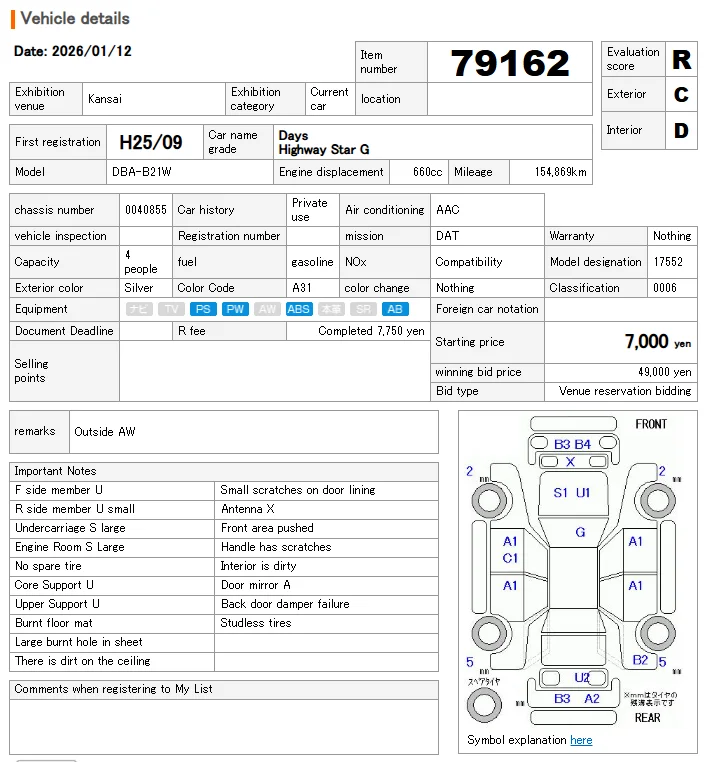
Task: Click the blue PS equipment badge
Action: (203, 309)
